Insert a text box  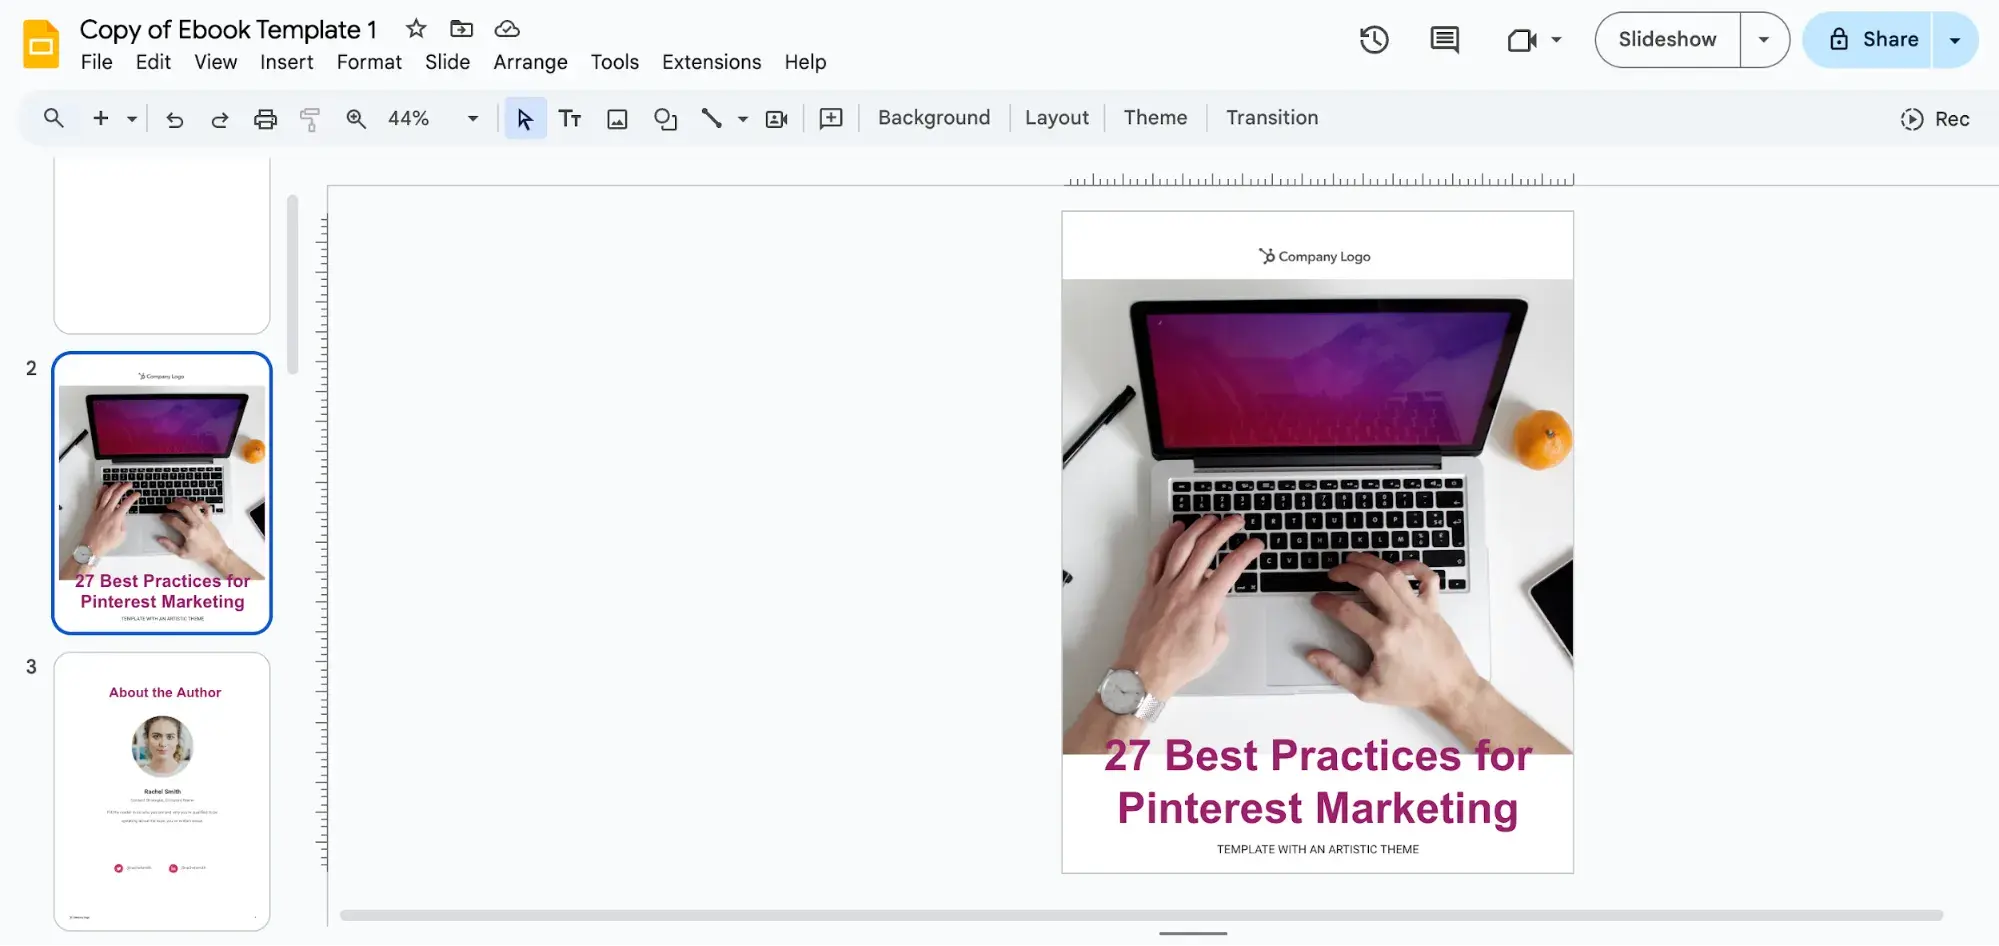570,119
